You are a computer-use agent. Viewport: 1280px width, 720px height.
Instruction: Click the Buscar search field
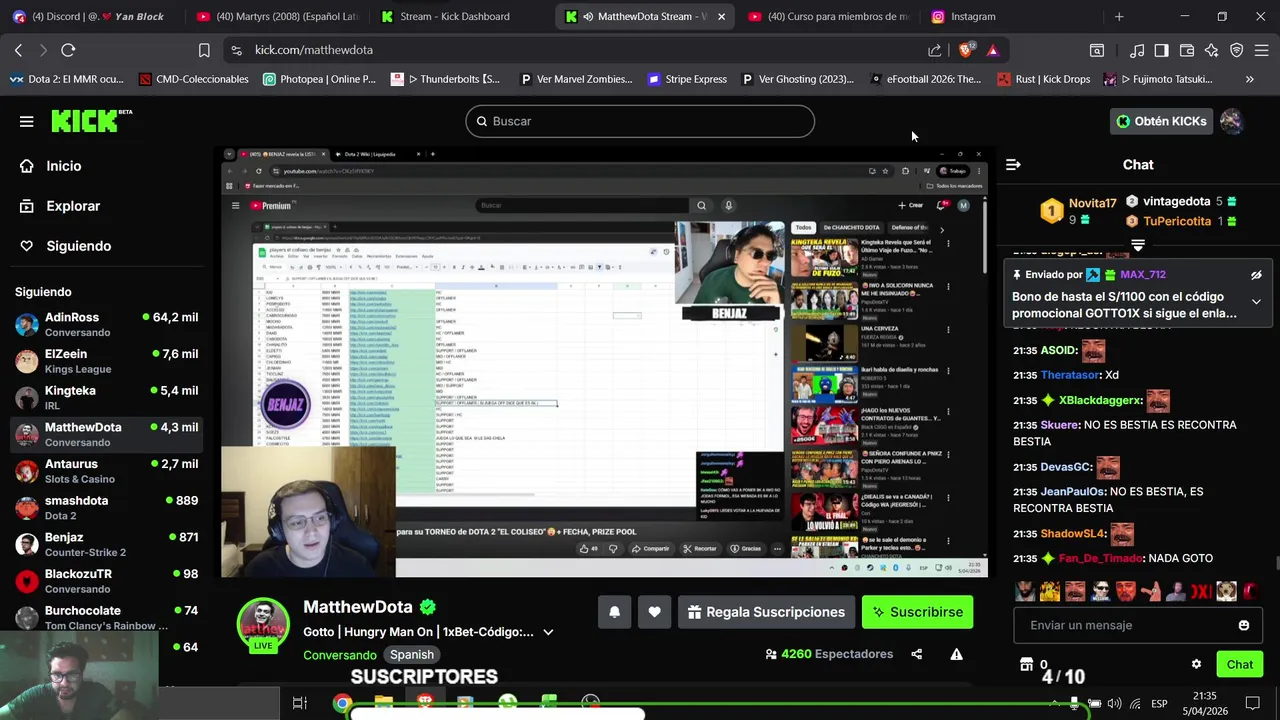[640, 121]
